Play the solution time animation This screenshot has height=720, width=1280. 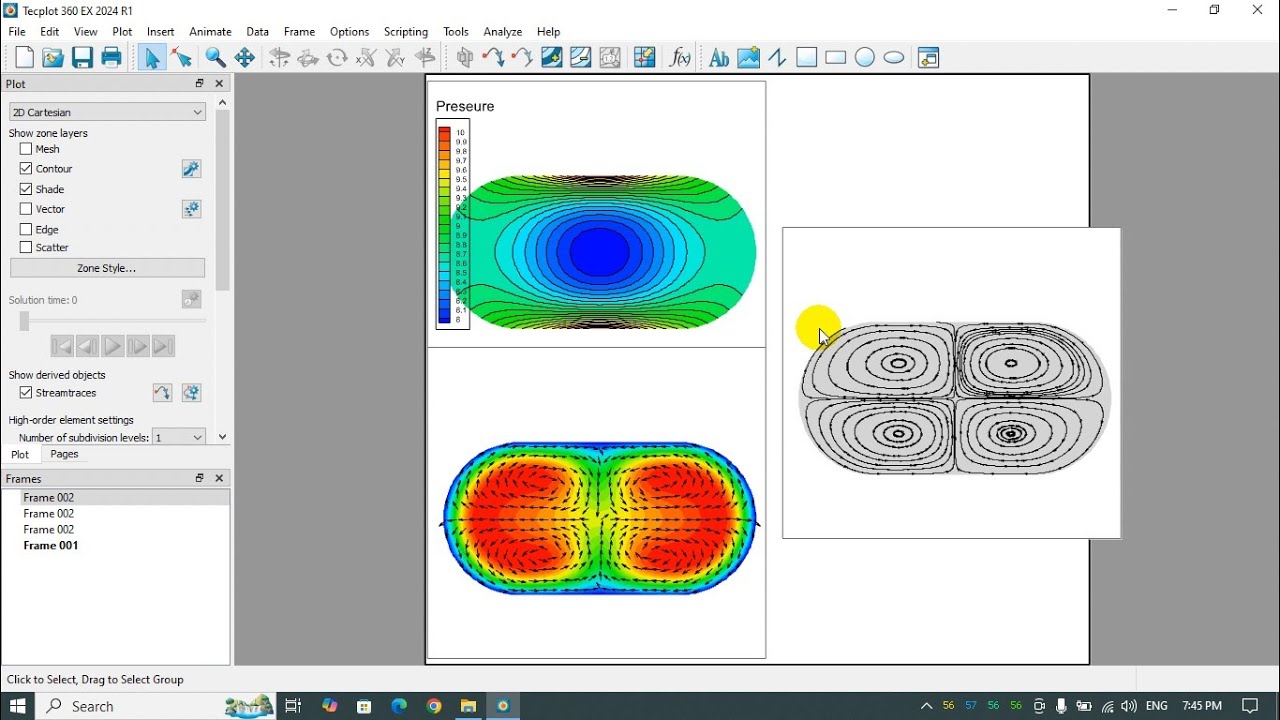112,346
